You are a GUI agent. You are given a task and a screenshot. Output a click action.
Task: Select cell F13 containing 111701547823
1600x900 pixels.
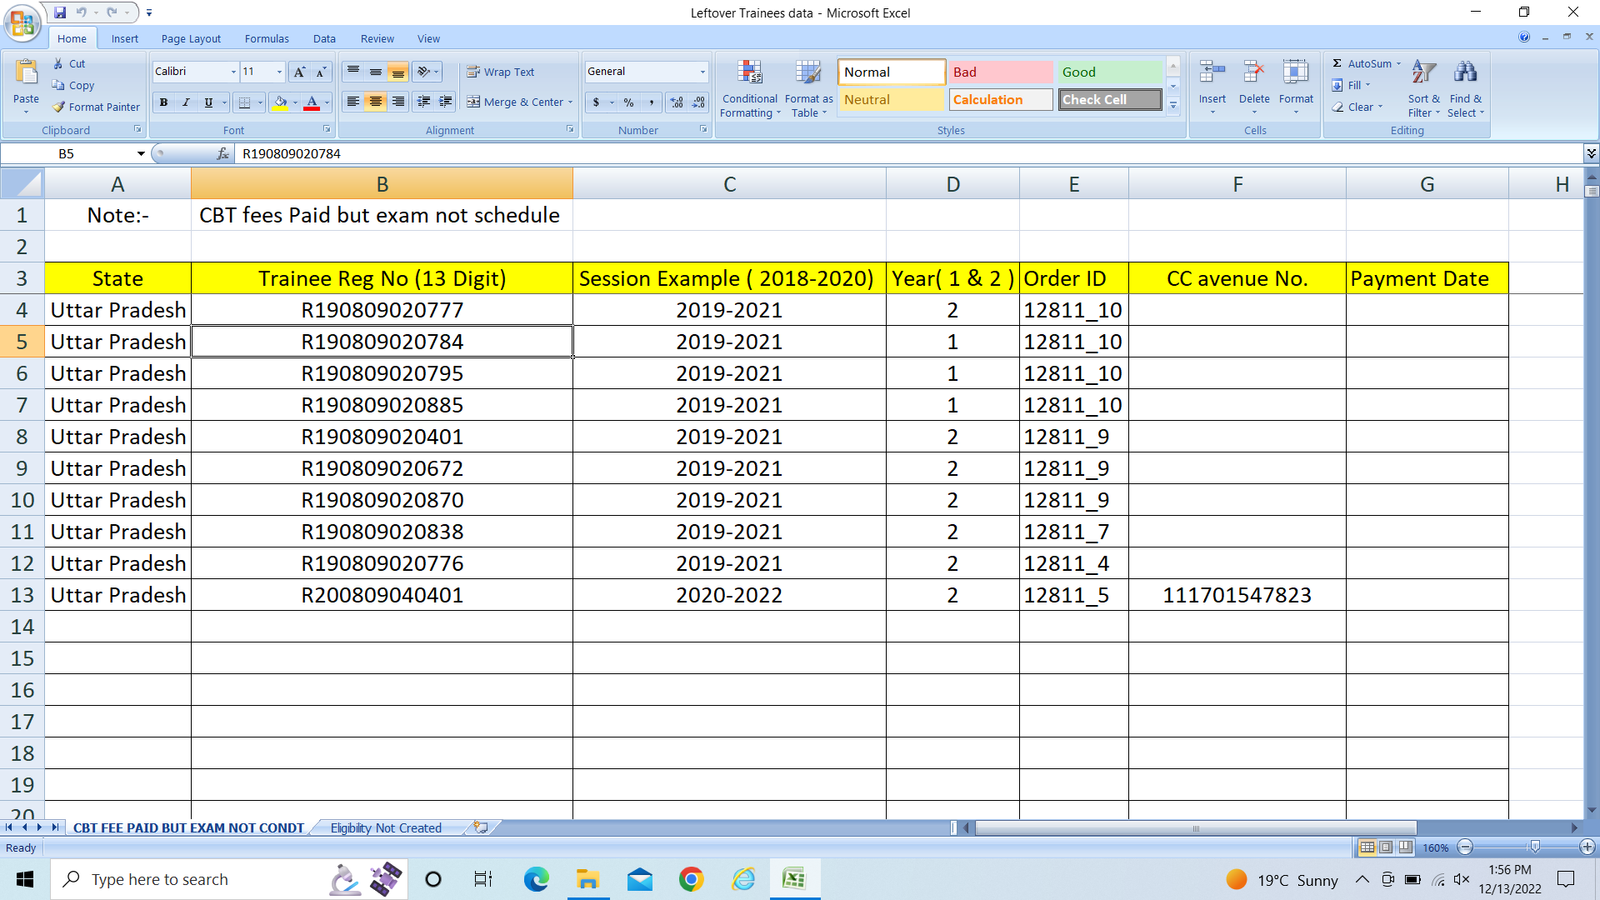pyautogui.click(x=1237, y=595)
